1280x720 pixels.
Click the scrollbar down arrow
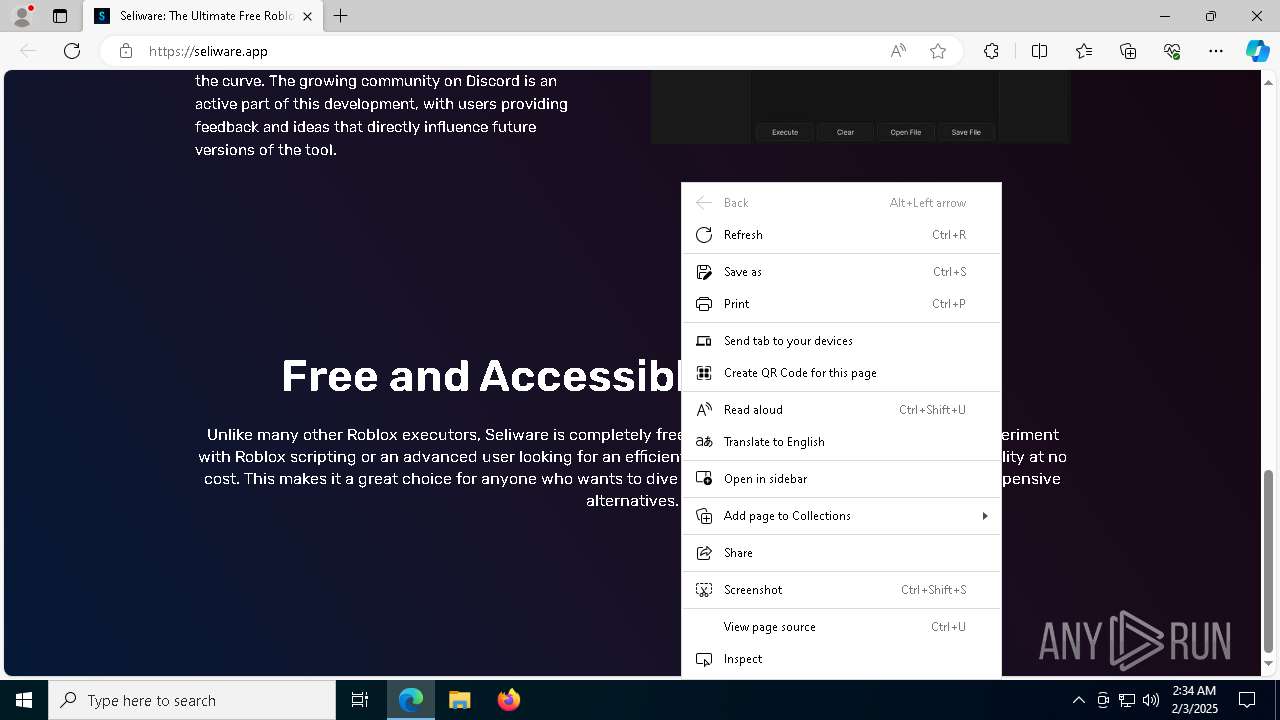[x=1269, y=663]
